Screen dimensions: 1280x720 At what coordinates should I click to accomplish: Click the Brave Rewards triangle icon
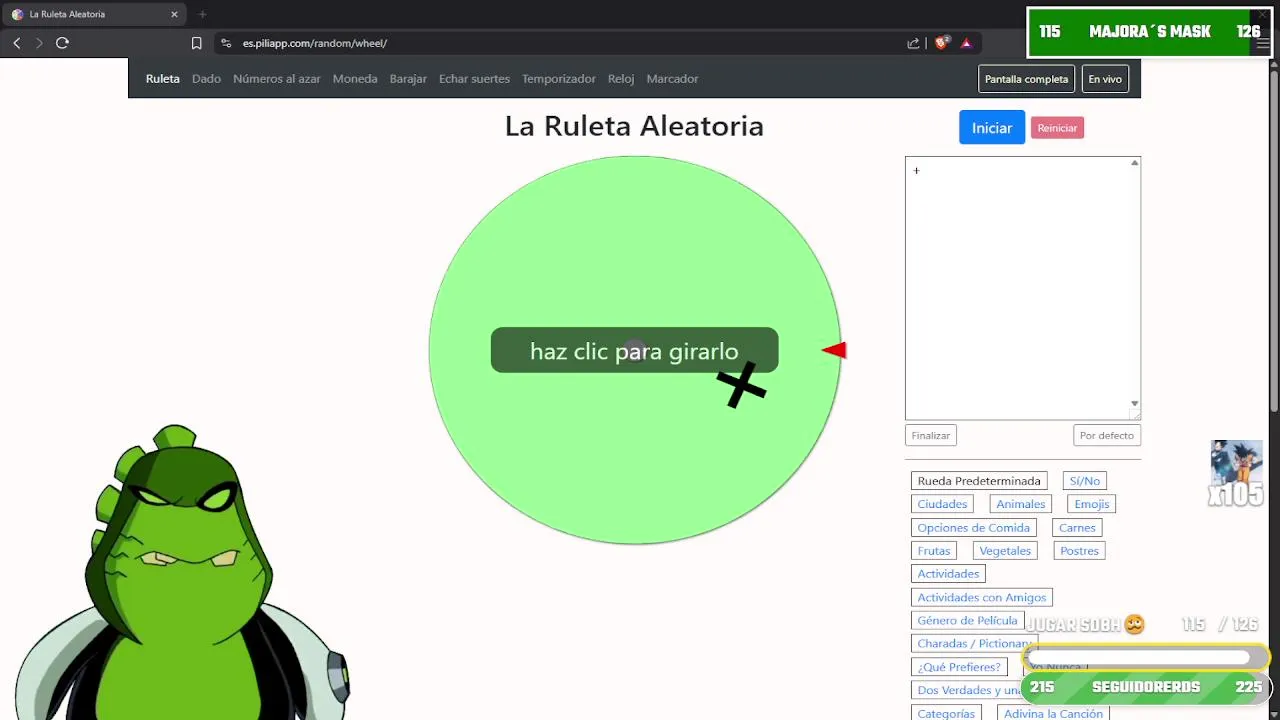[x=966, y=43]
